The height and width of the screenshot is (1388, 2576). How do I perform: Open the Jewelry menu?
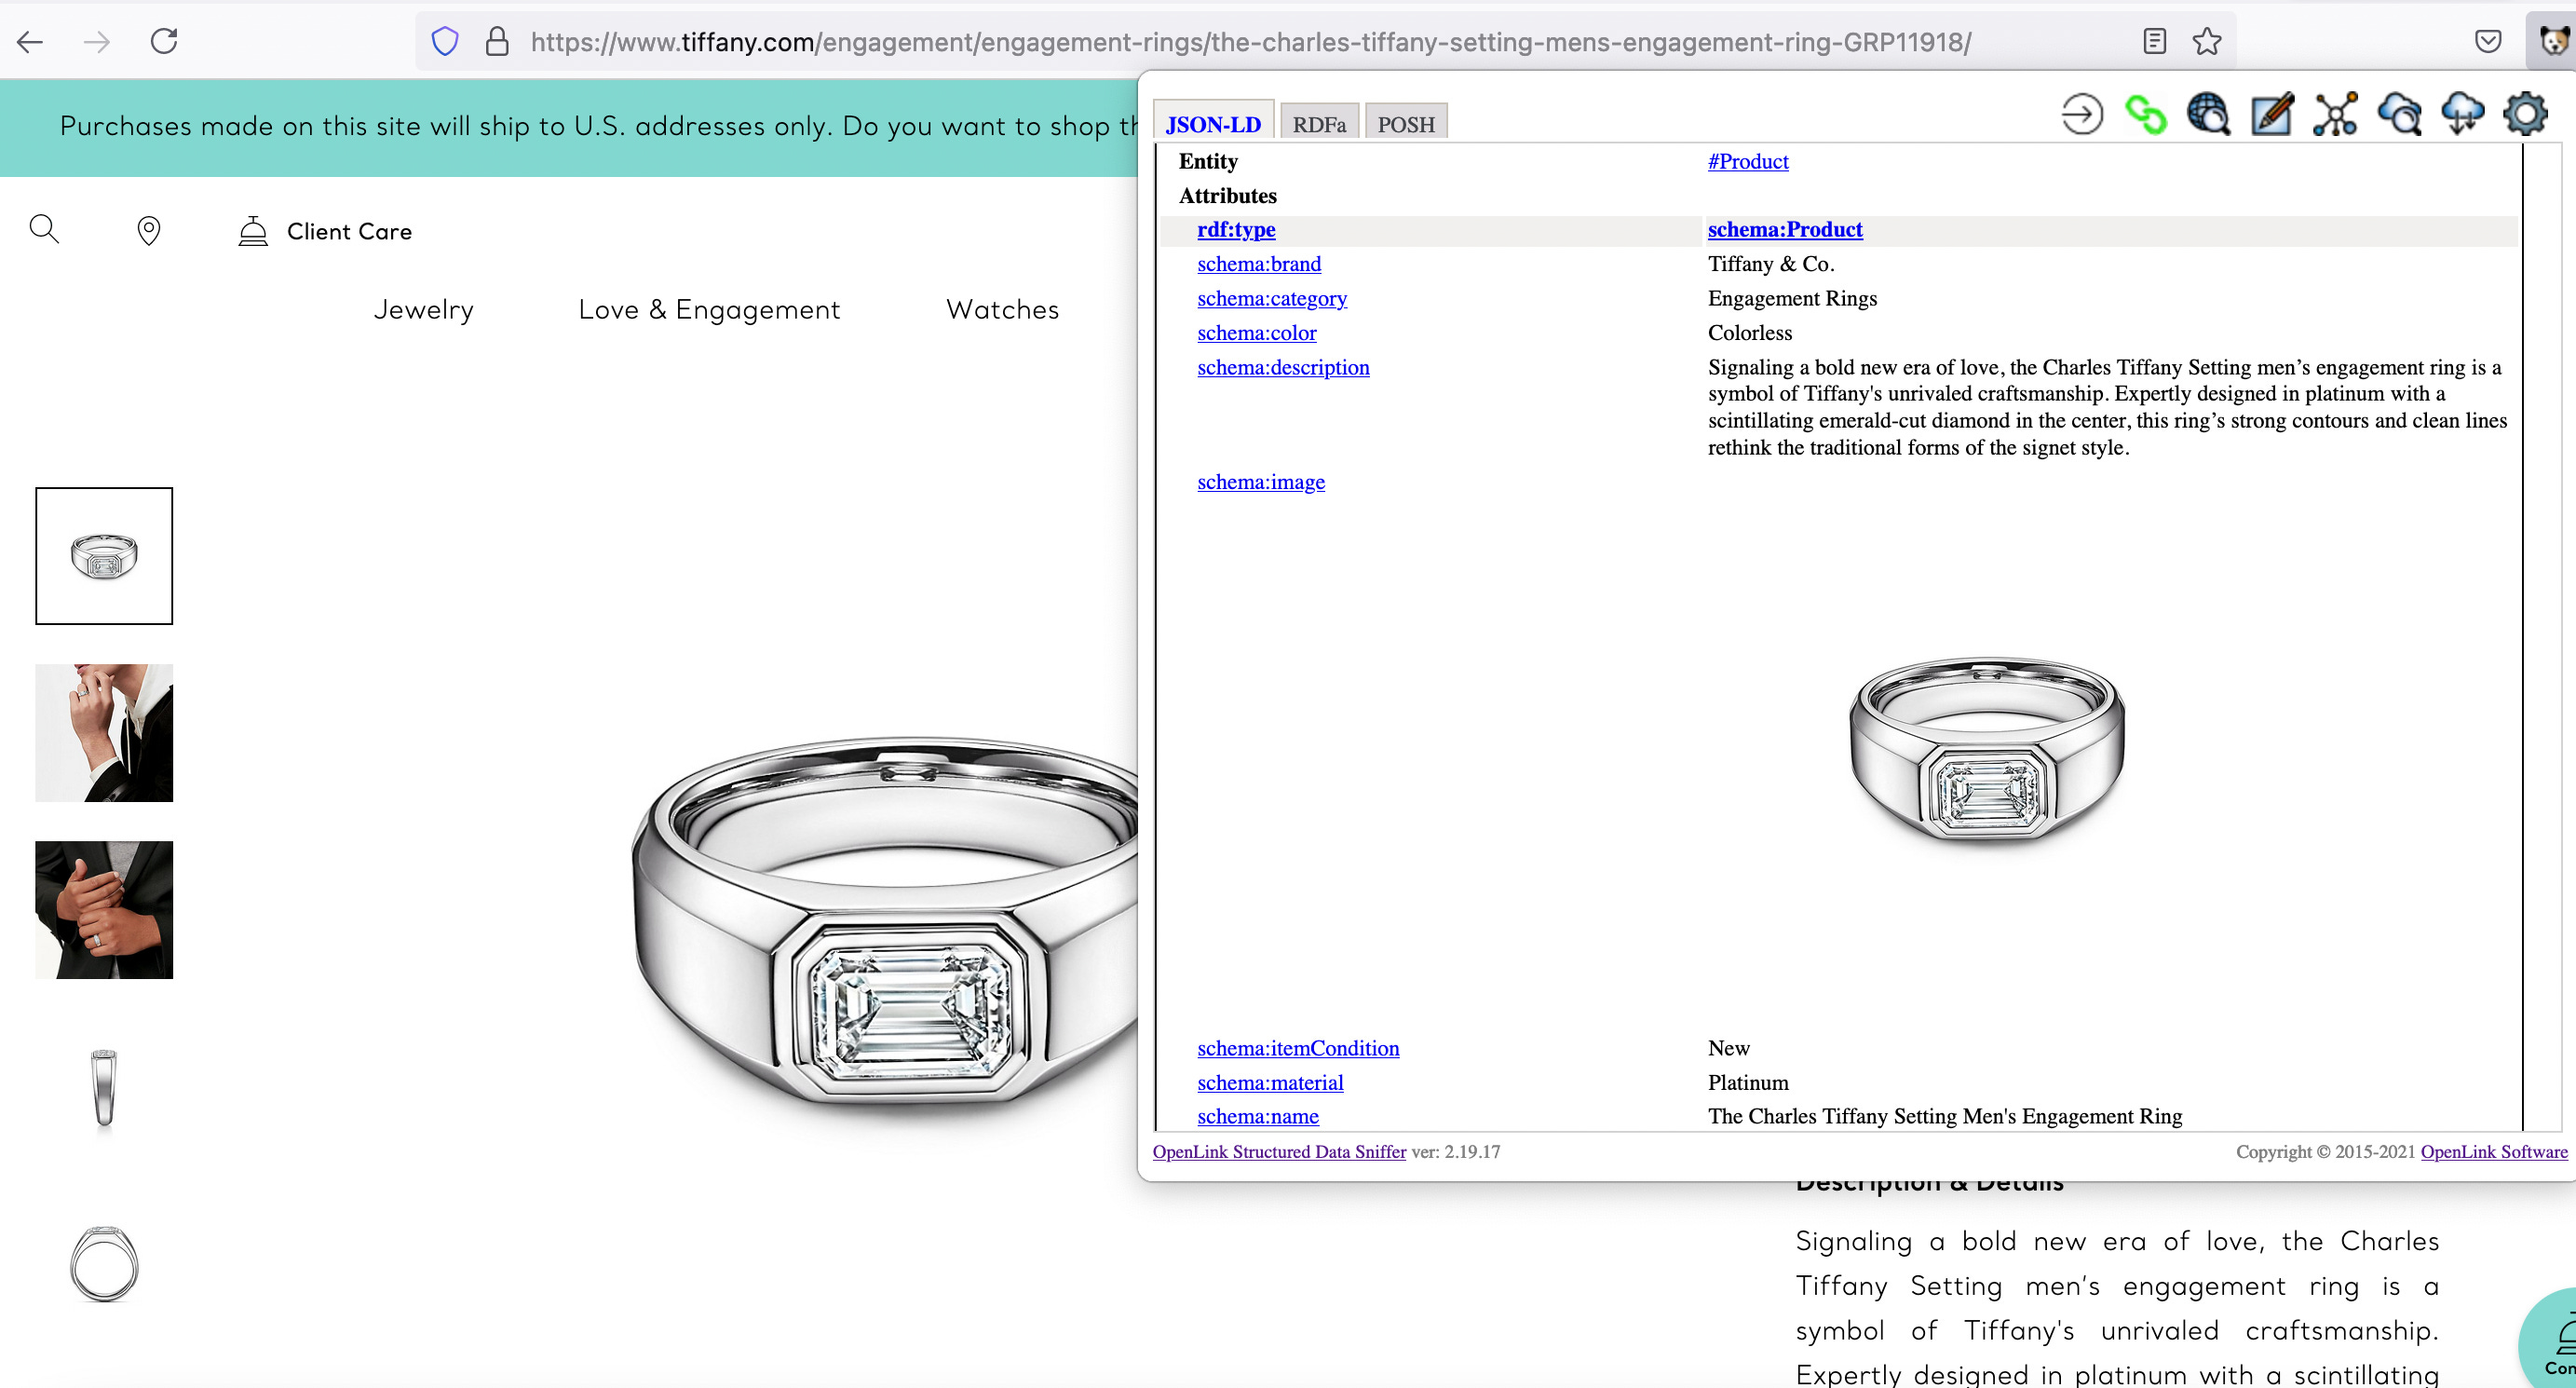(423, 310)
